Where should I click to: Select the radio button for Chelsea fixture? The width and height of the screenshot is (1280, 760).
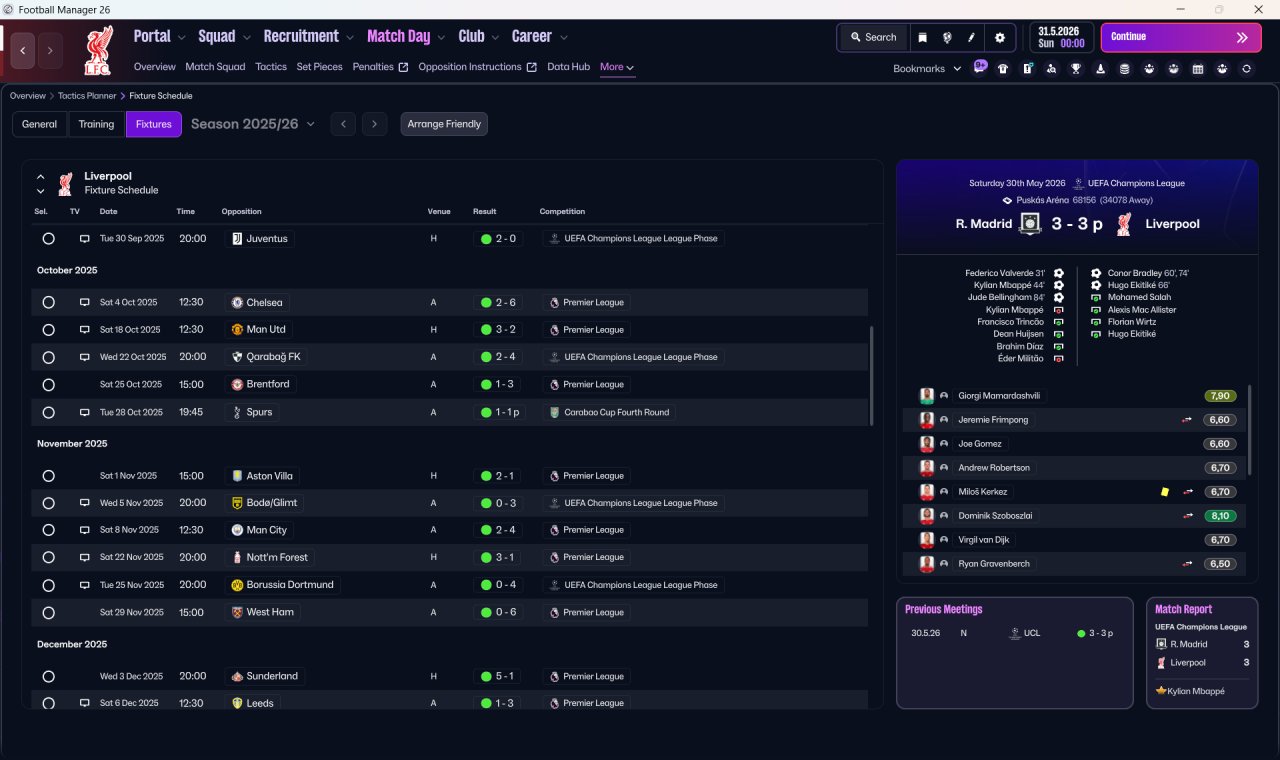48,302
